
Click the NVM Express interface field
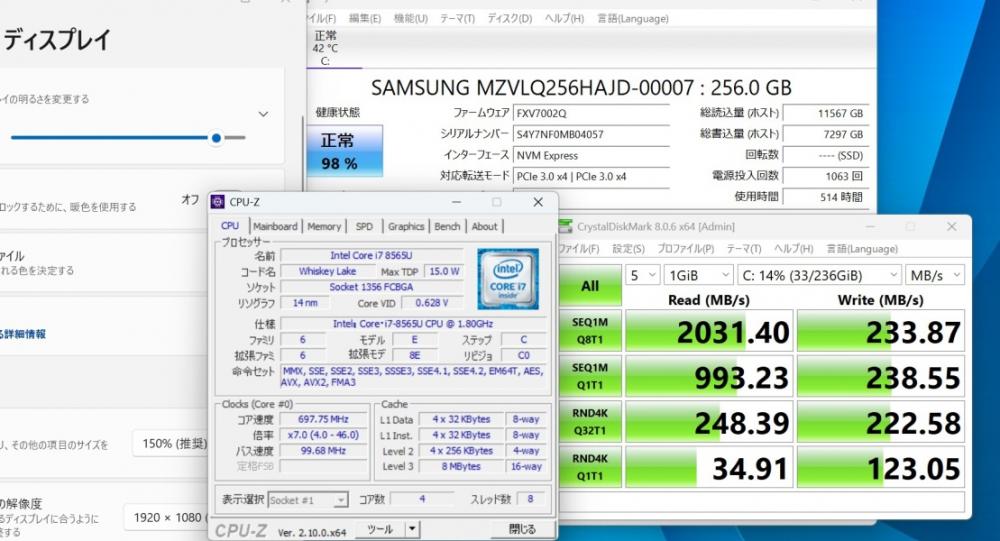coord(591,155)
